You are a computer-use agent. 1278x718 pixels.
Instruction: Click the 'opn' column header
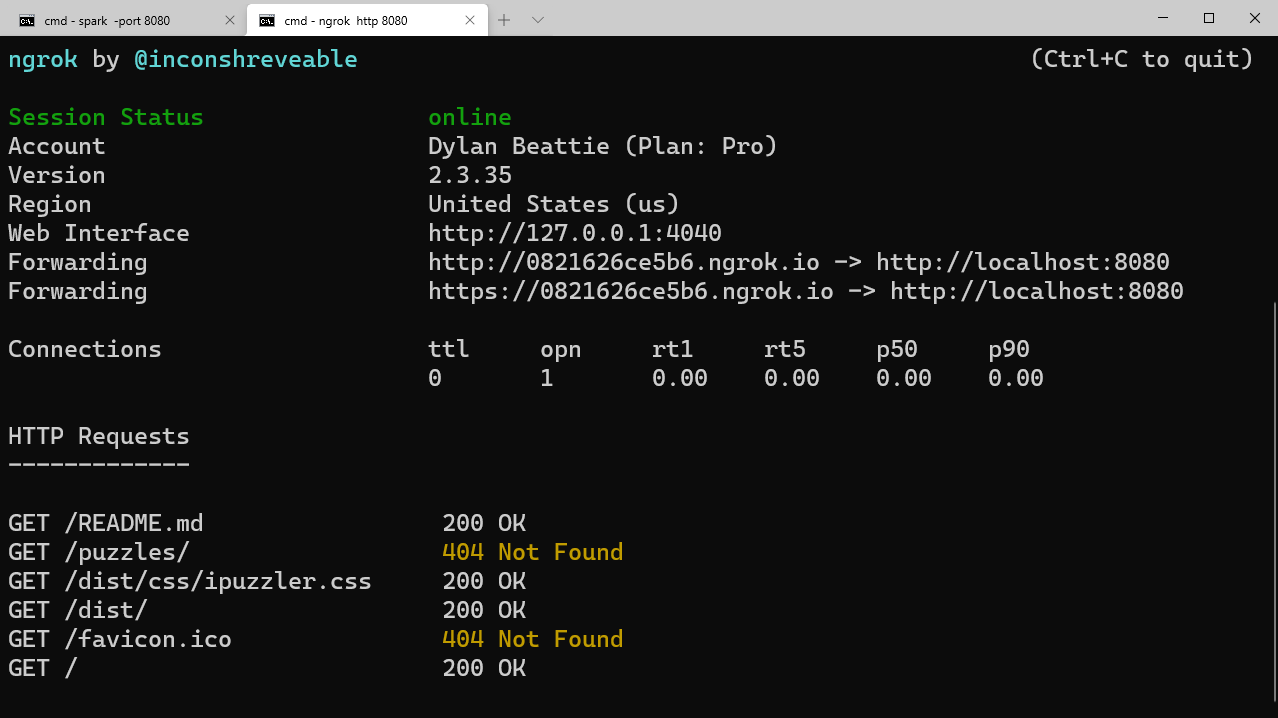click(x=561, y=349)
